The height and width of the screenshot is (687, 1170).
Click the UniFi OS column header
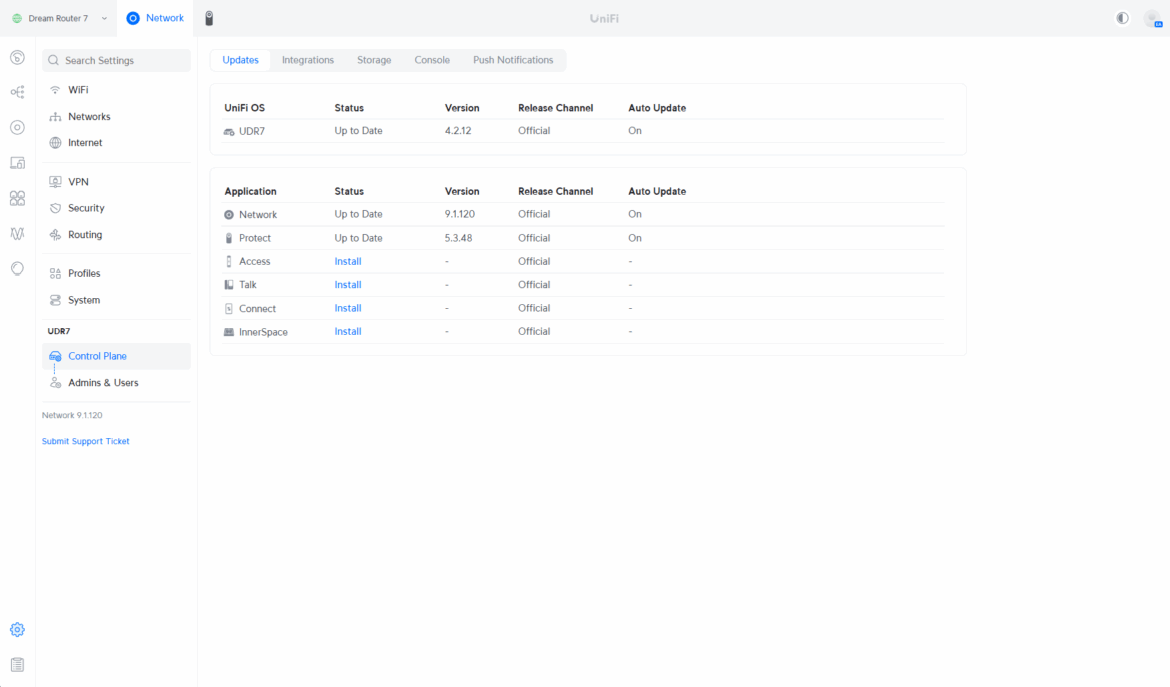pyautogui.click(x=245, y=108)
